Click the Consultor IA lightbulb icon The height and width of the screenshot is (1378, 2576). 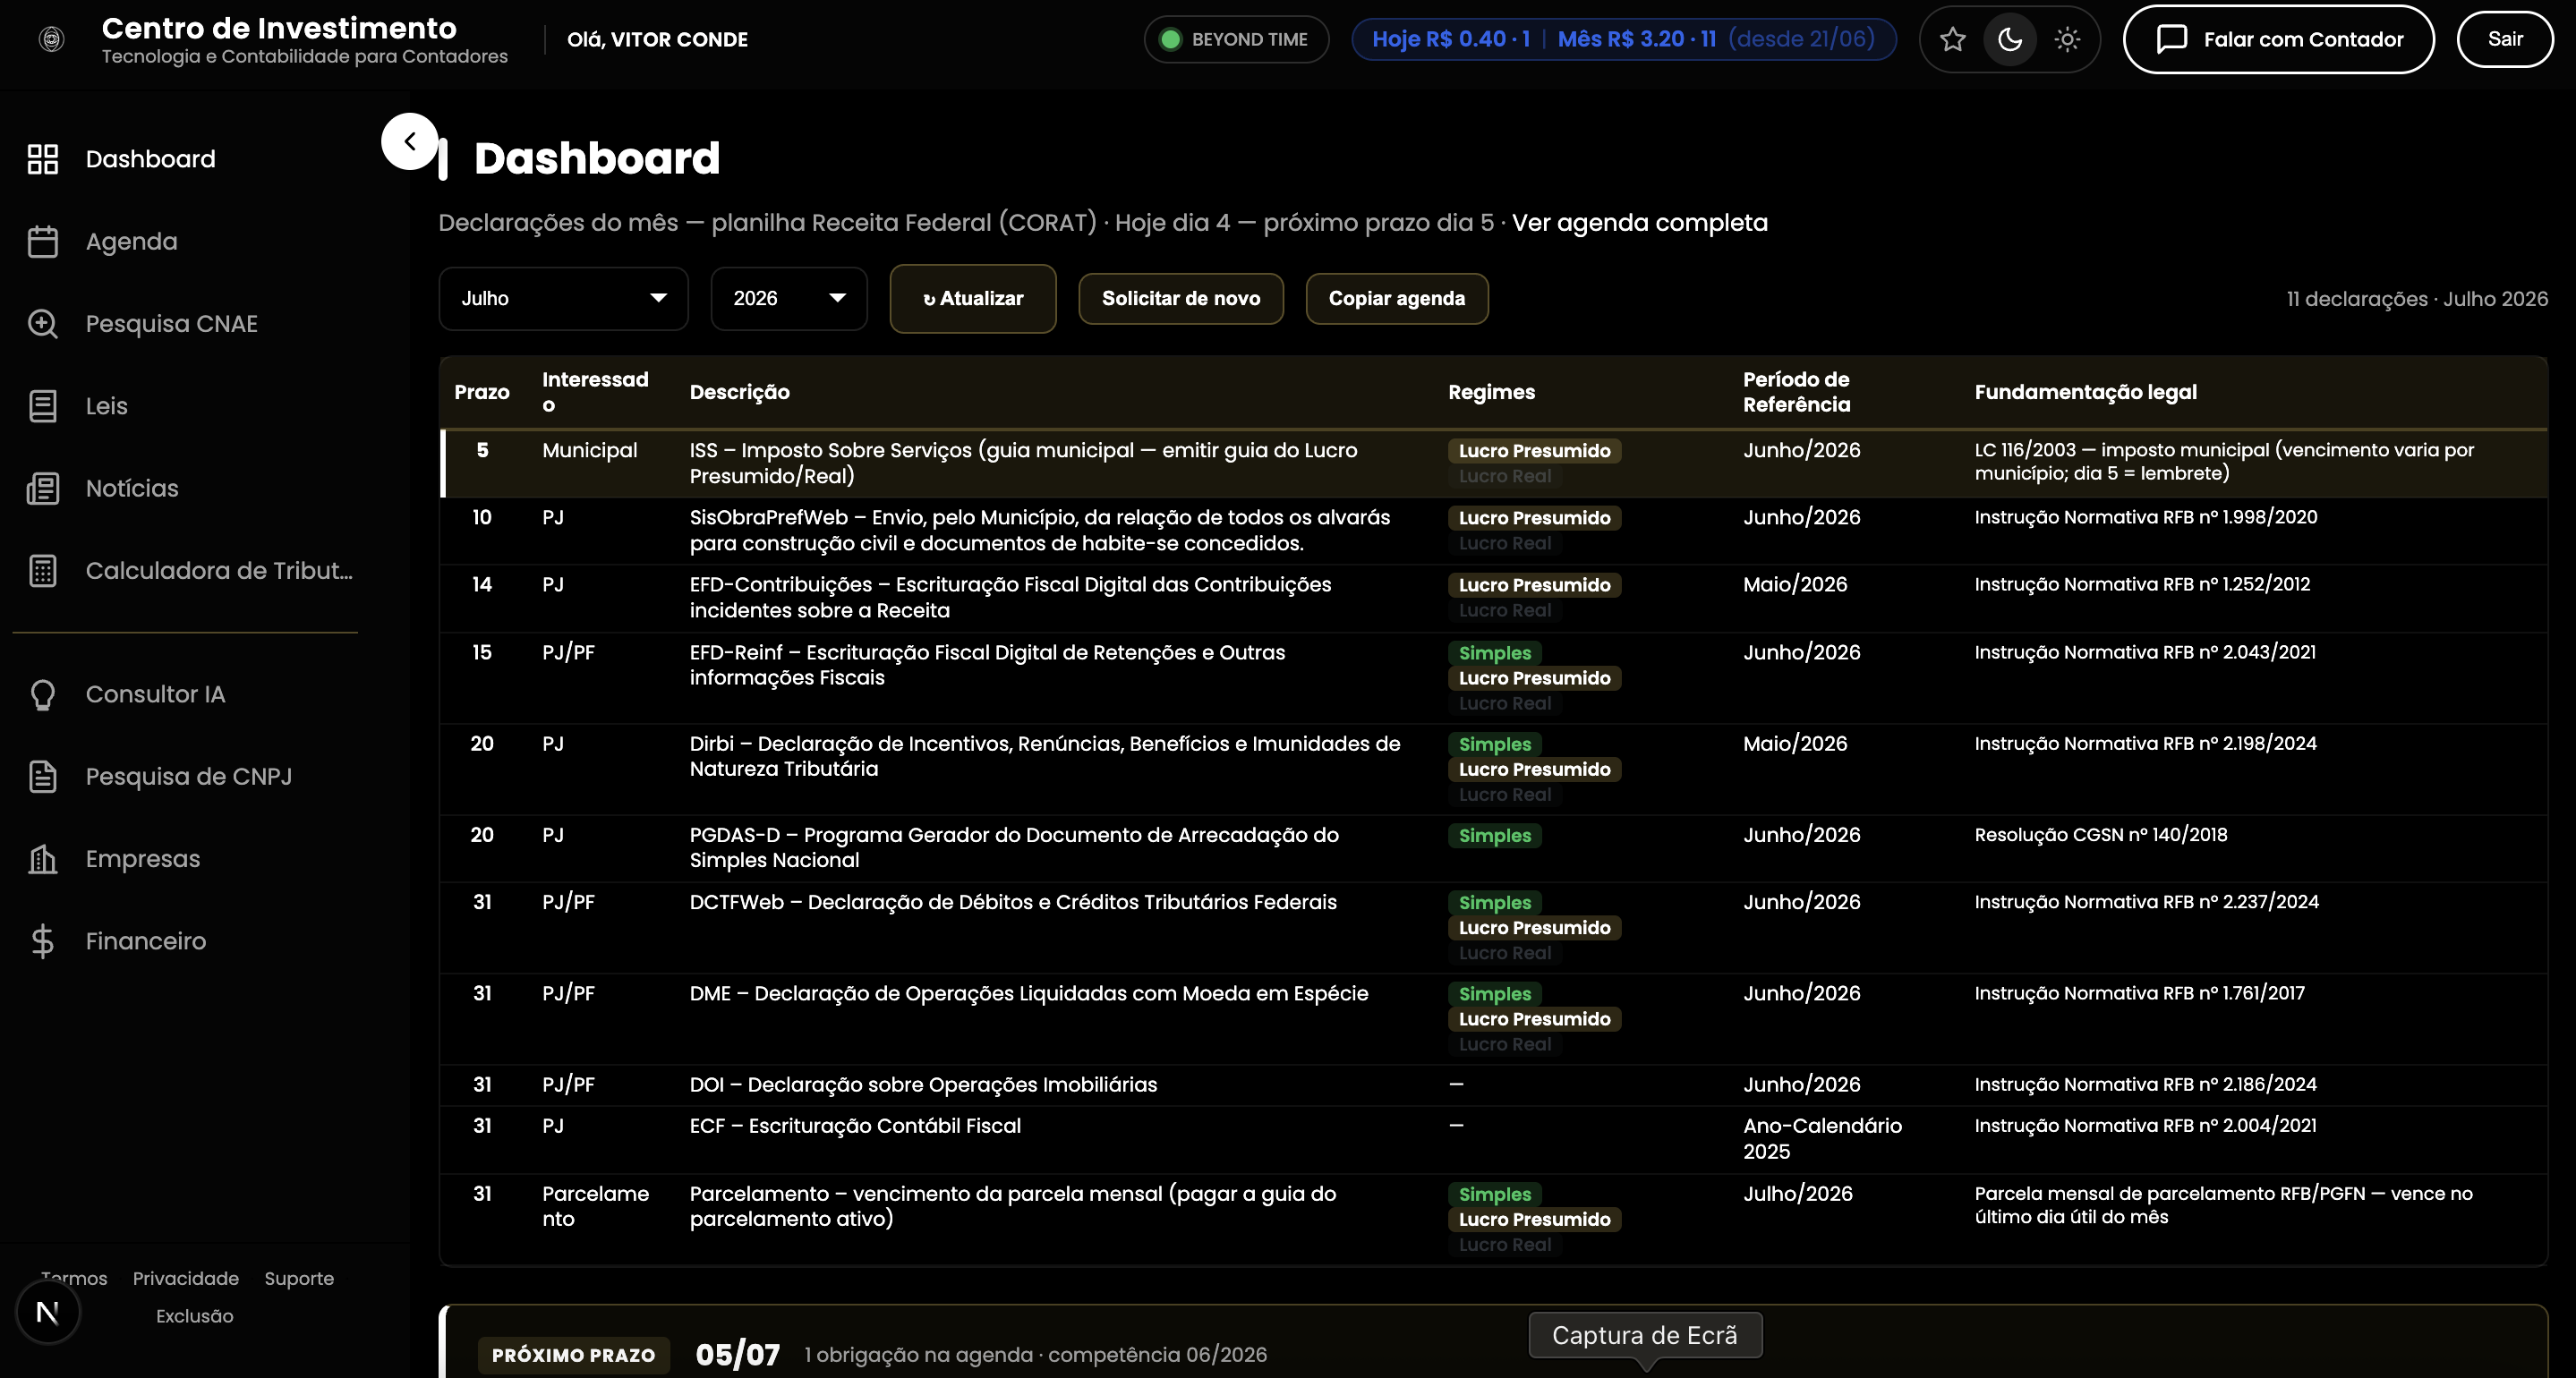click(x=42, y=694)
